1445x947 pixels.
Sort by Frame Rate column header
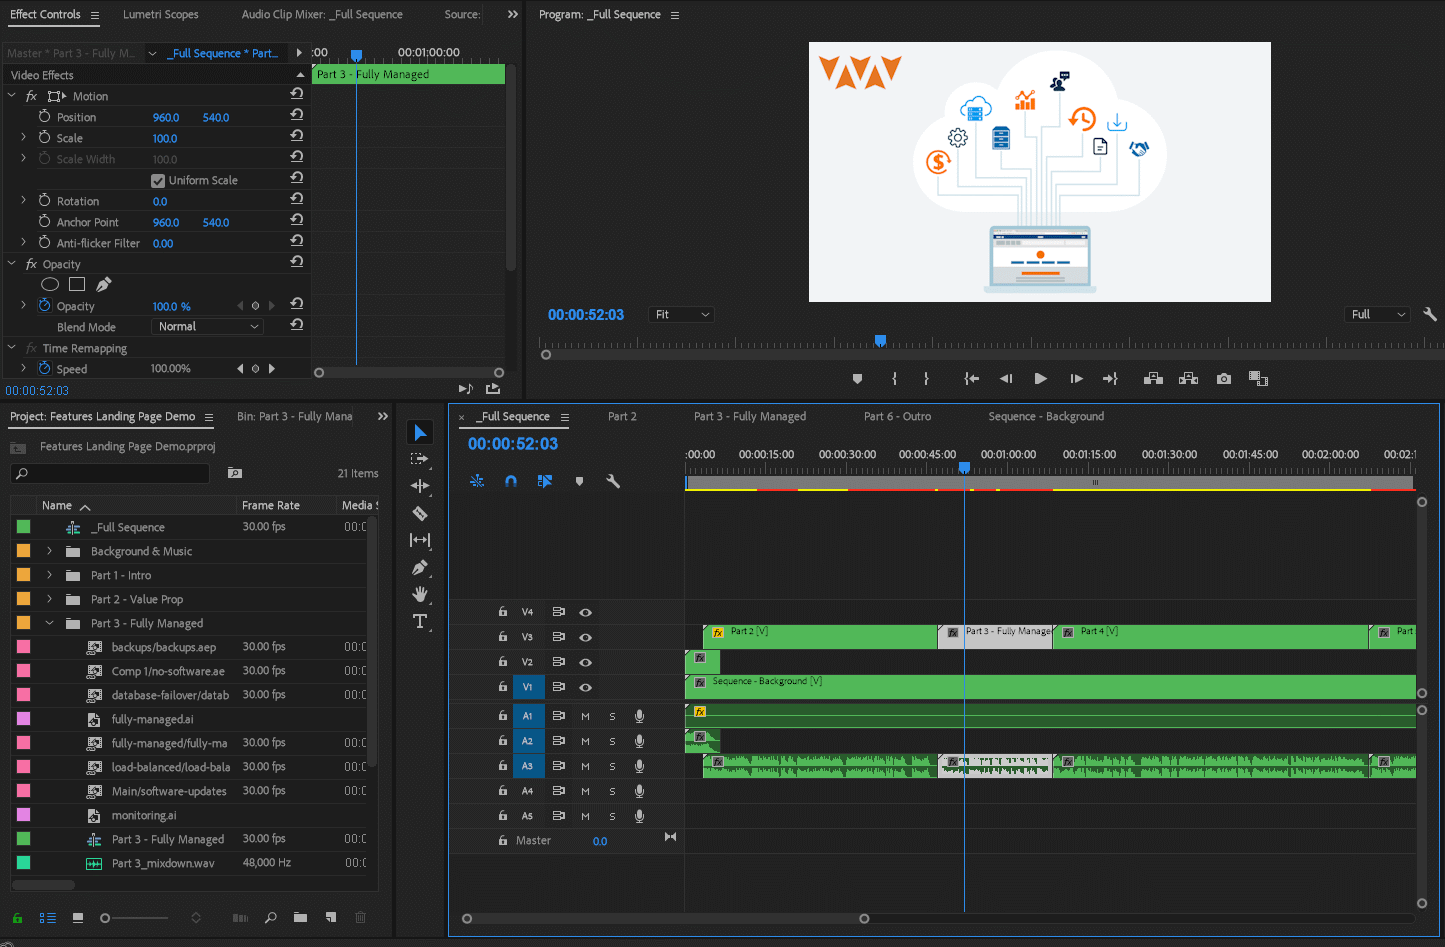(271, 506)
